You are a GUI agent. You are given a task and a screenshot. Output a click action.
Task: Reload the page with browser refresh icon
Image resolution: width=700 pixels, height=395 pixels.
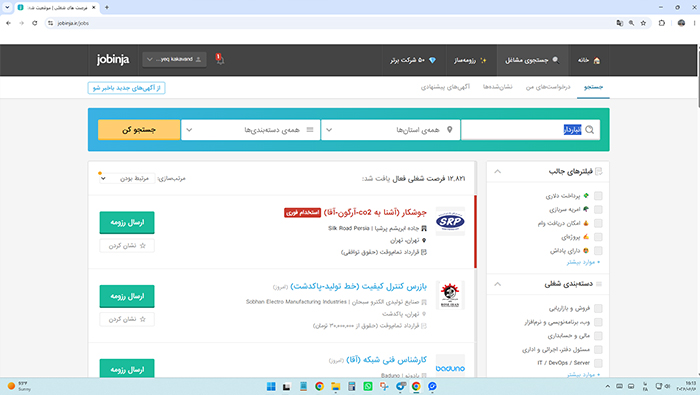(x=34, y=23)
